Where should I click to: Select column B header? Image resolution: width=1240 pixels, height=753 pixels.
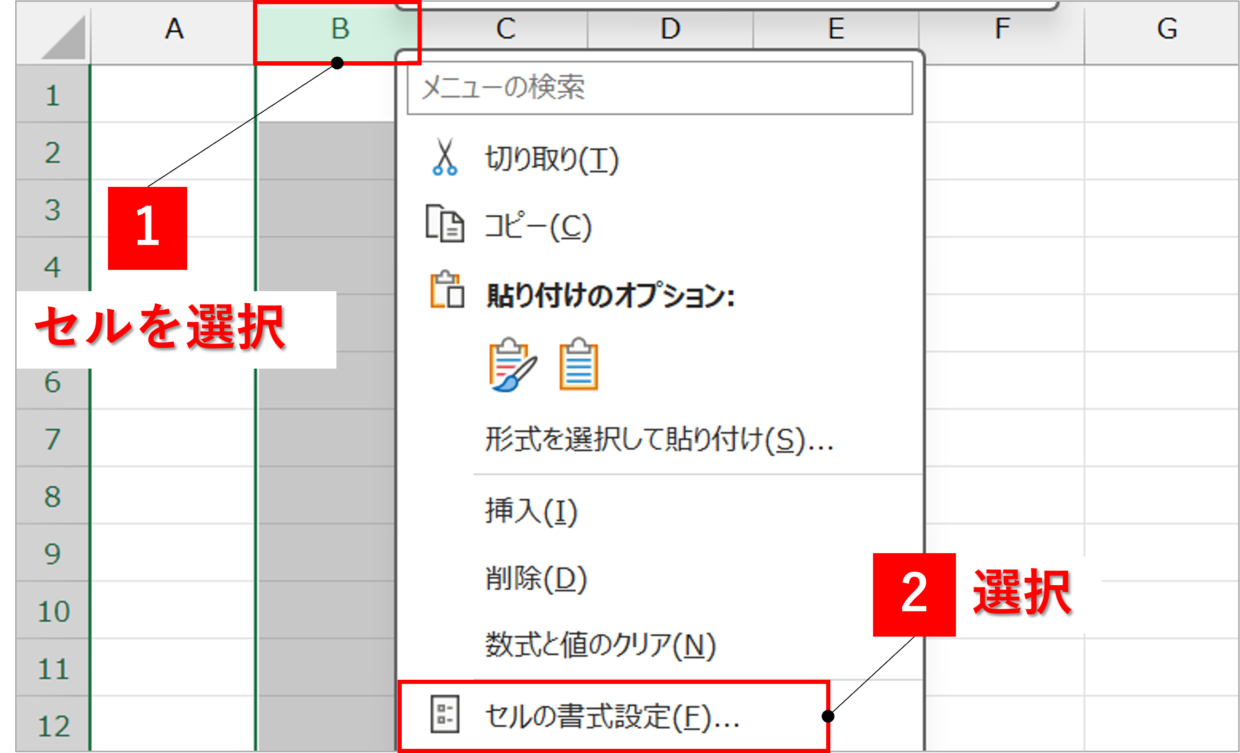[x=338, y=31]
